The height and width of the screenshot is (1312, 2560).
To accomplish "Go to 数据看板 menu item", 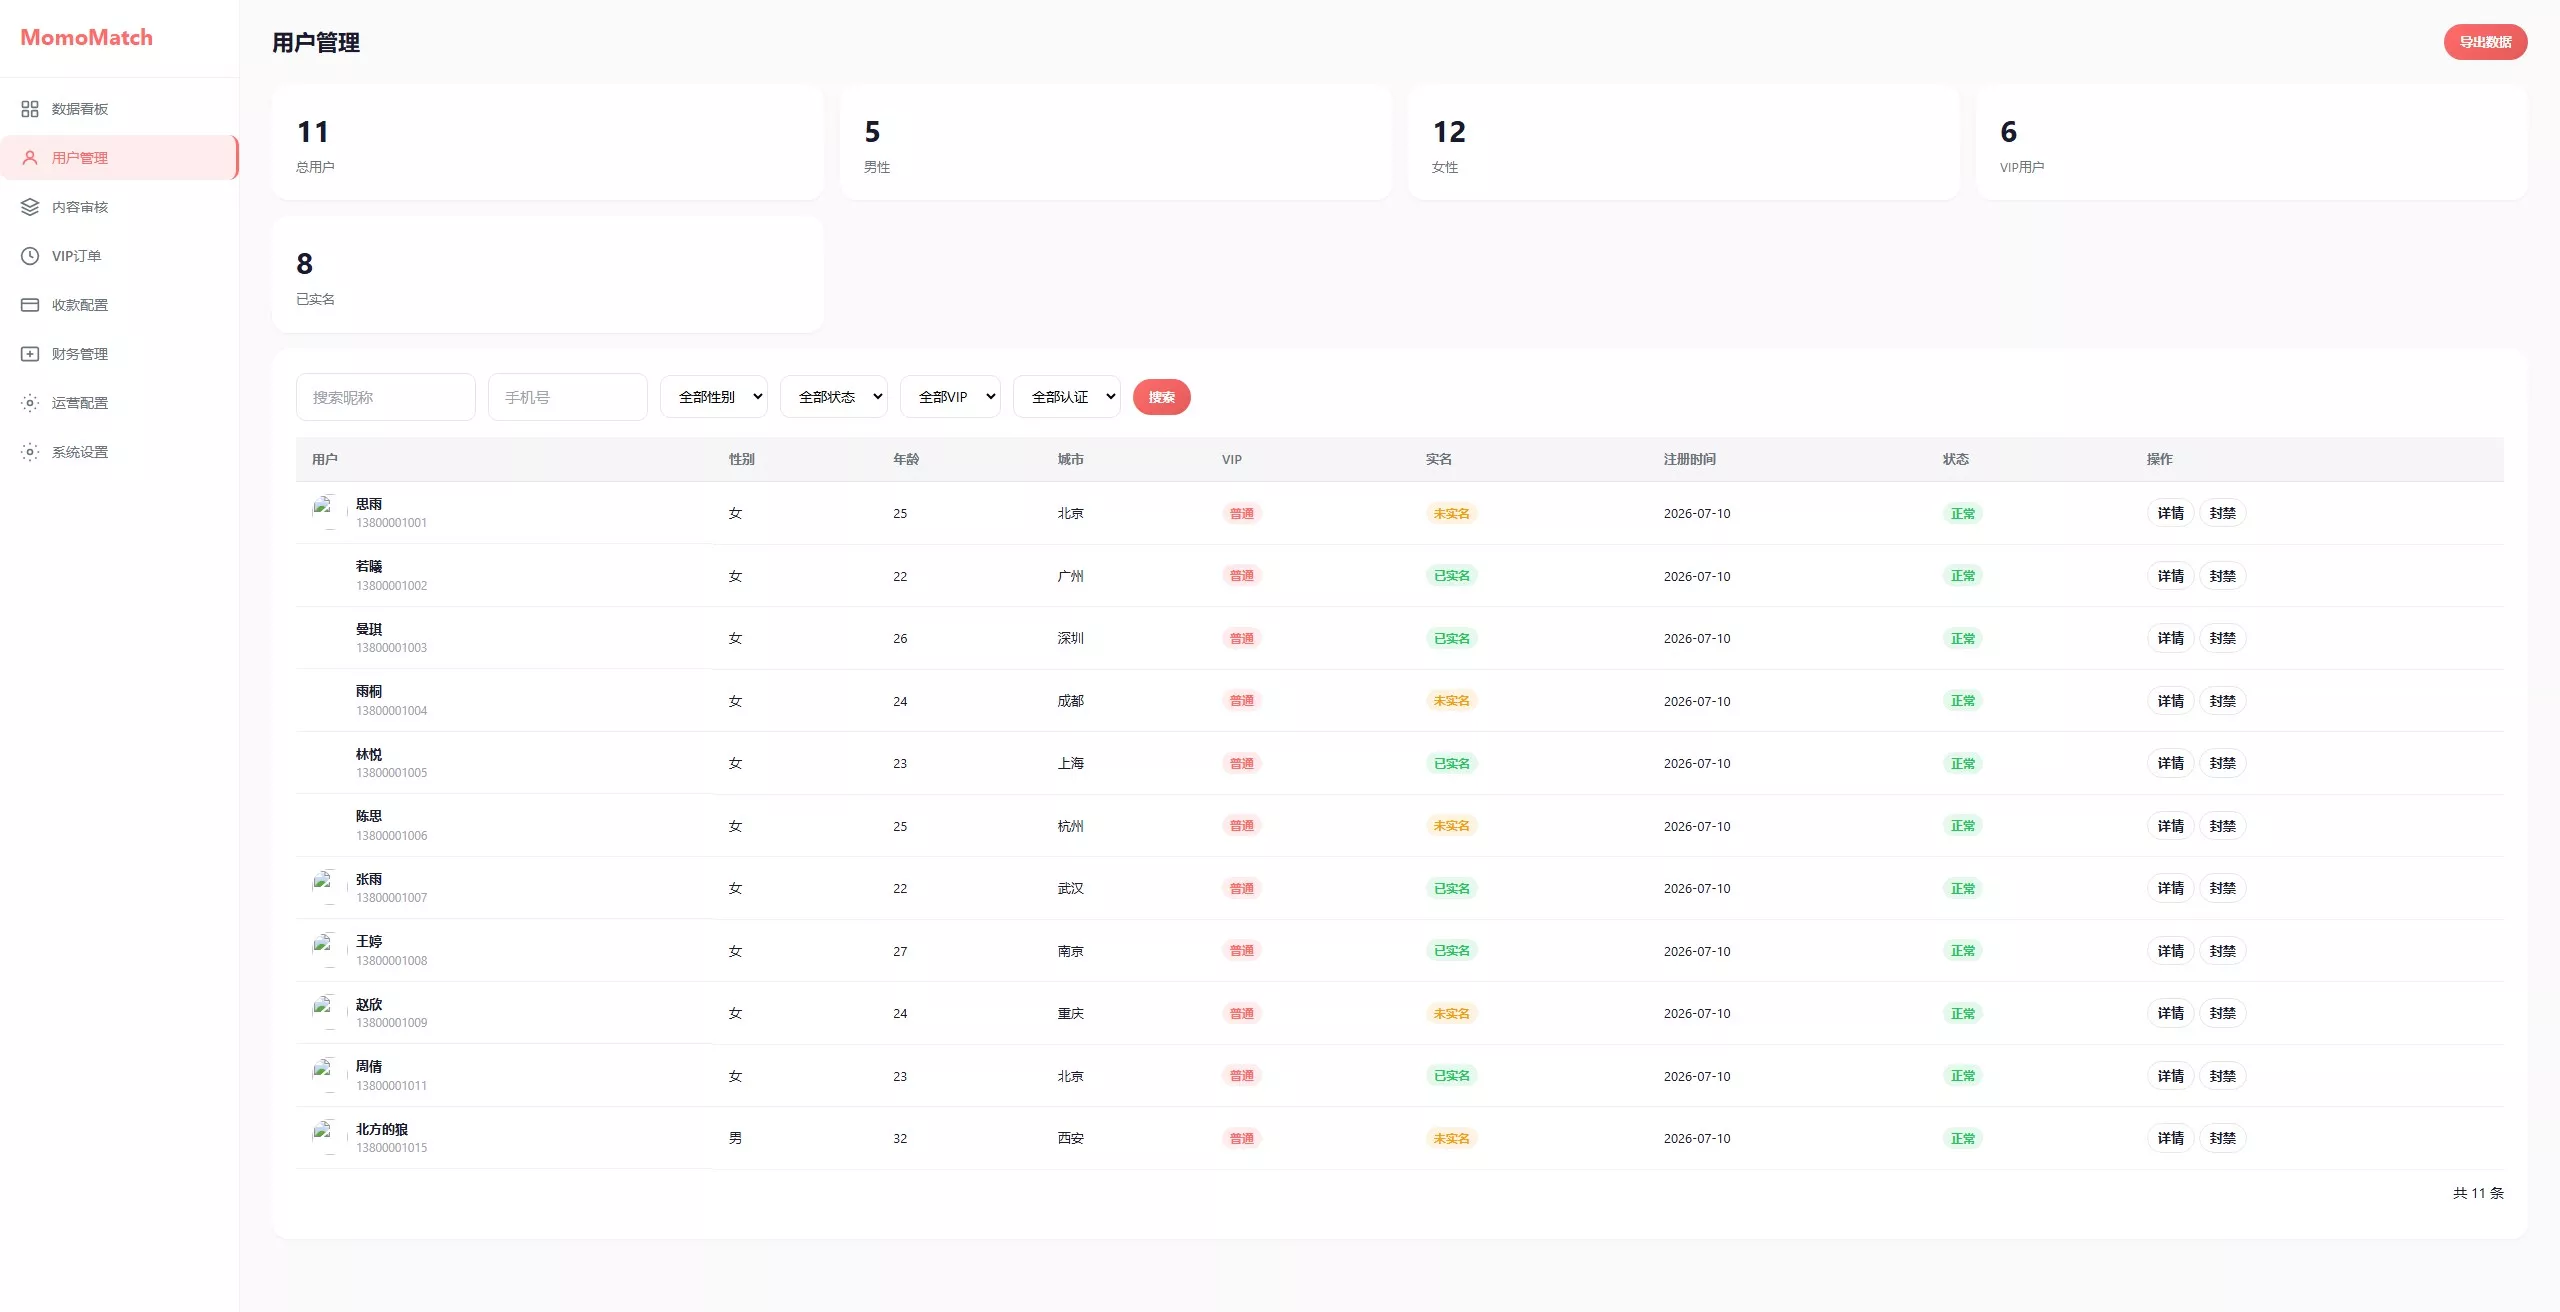I will click(119, 109).
